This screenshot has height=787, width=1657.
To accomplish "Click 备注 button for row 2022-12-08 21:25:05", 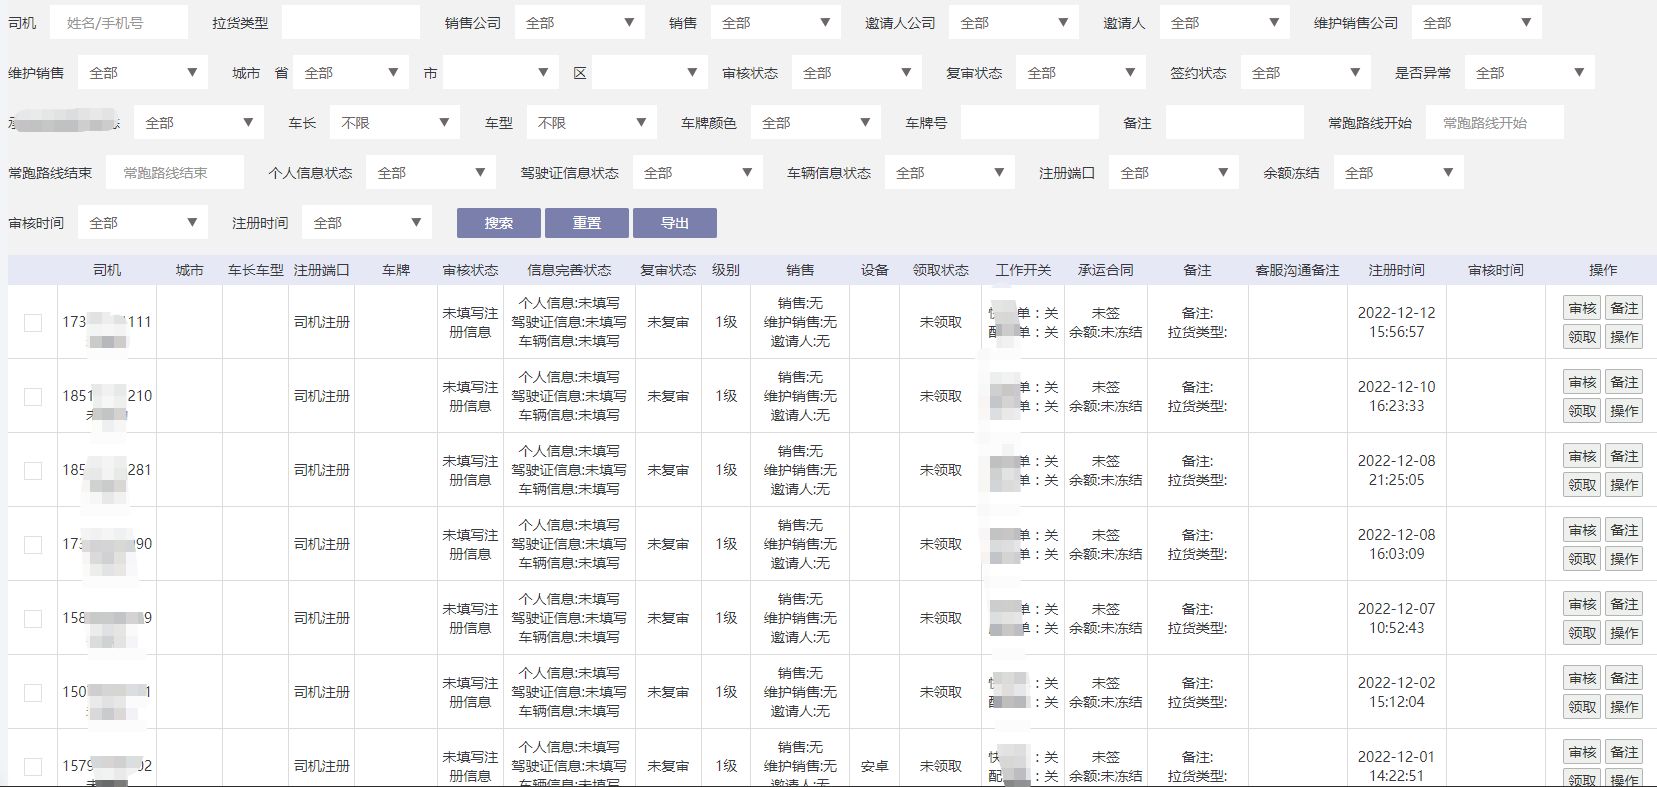I will click(1624, 456).
